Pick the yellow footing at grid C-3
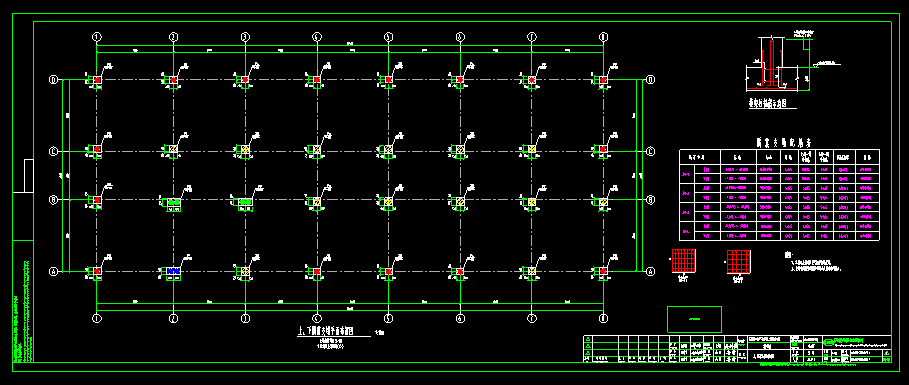Viewport: 909px width, 385px height. [245, 149]
